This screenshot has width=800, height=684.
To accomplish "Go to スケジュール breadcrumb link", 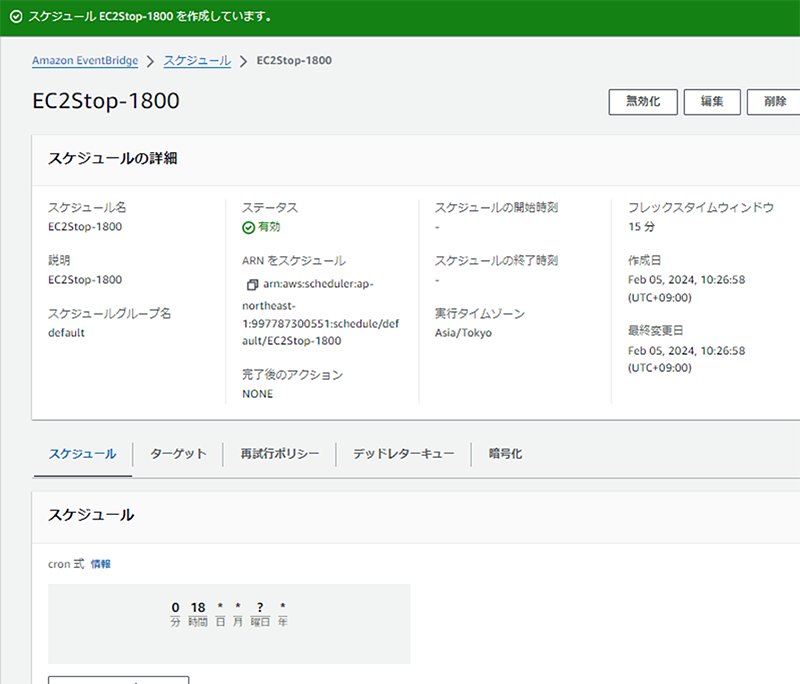I will [197, 61].
